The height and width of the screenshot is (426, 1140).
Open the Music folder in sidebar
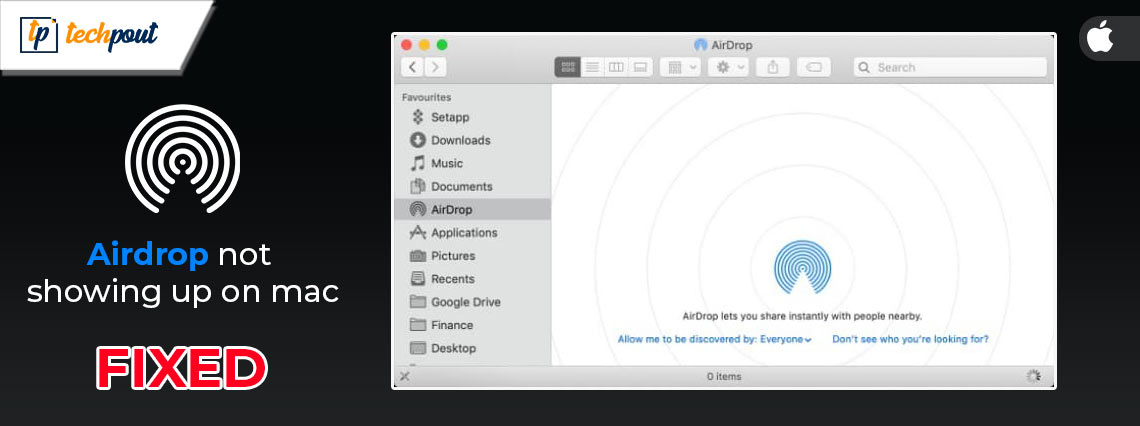click(x=446, y=163)
